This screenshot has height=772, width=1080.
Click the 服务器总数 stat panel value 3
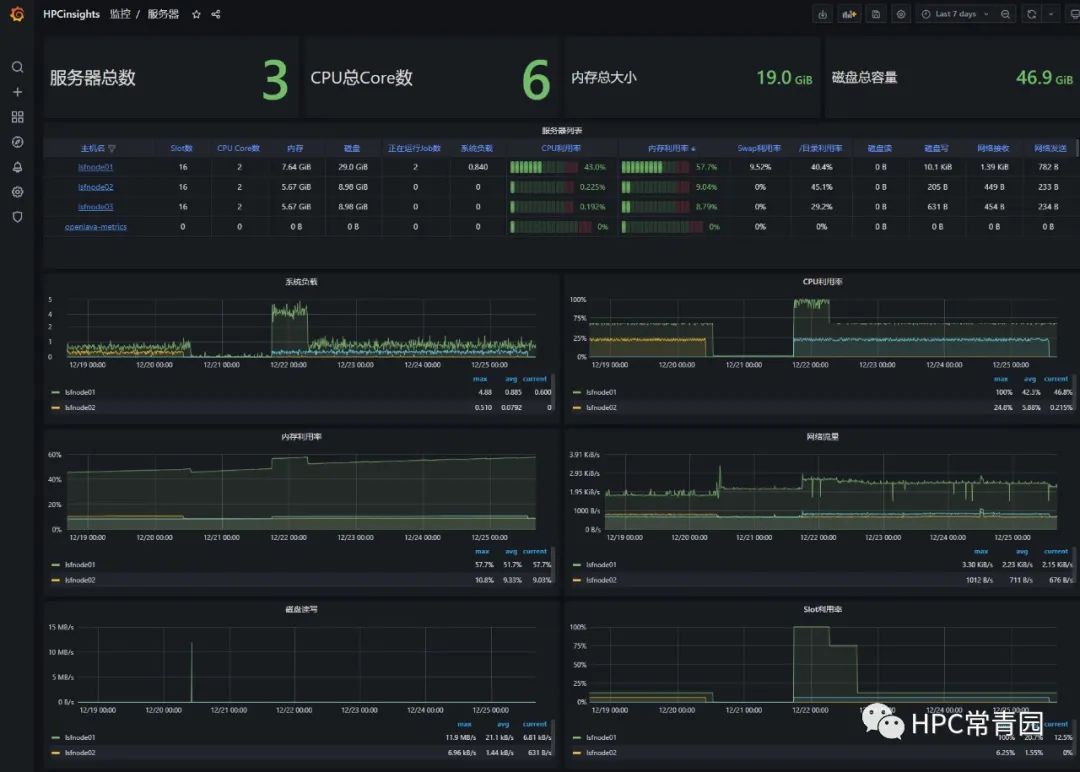275,81
